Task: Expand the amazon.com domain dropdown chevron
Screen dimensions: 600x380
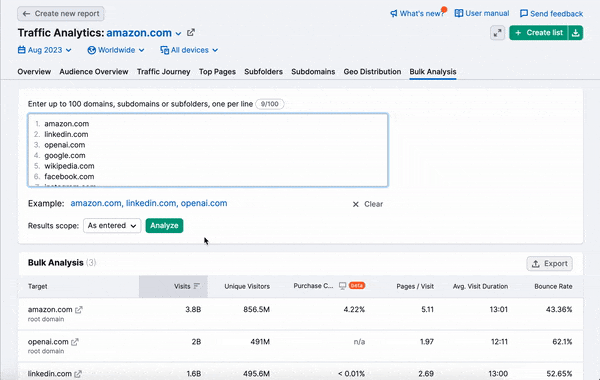Action: click(178, 34)
